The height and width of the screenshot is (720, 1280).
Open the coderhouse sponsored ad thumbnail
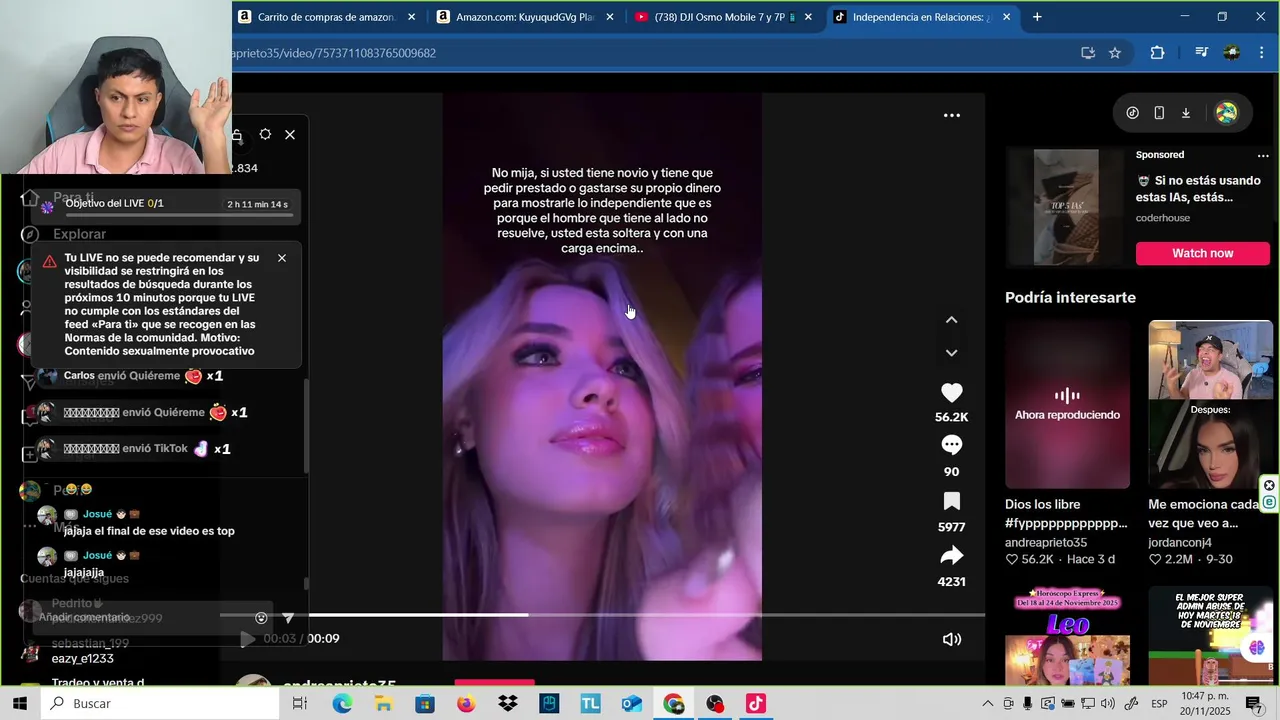(1066, 208)
